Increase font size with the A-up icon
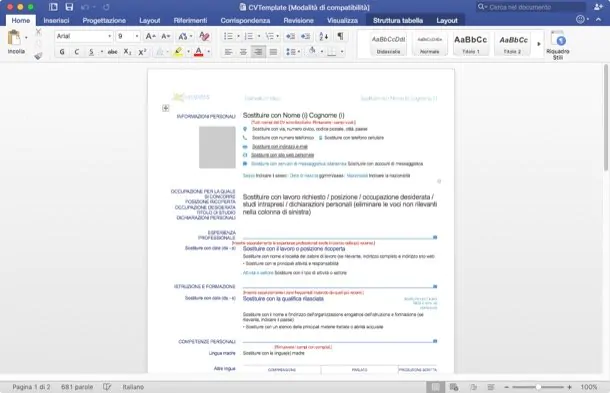610x393 pixels. tap(150, 36)
